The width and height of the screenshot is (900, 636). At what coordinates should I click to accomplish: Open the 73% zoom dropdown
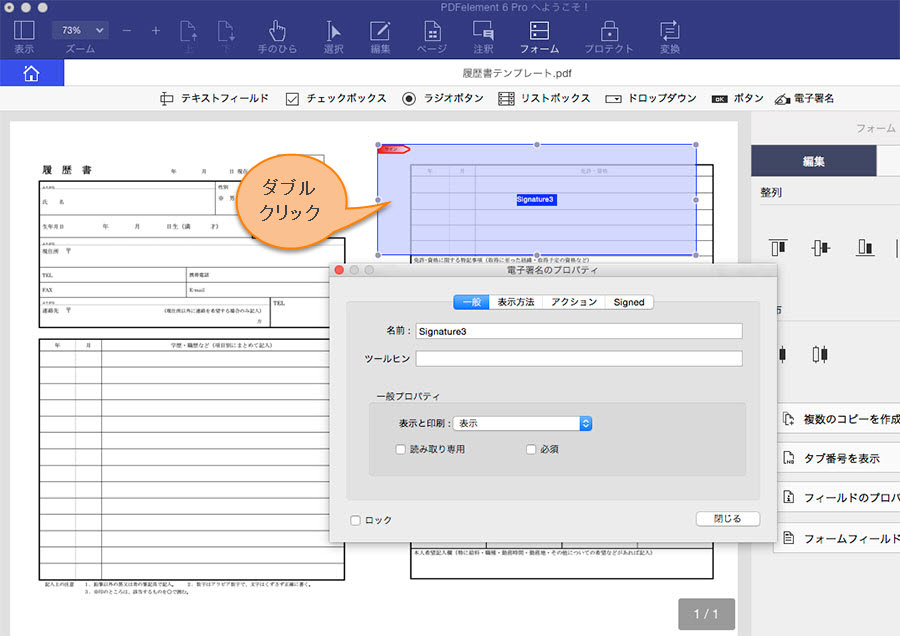[x=79, y=30]
